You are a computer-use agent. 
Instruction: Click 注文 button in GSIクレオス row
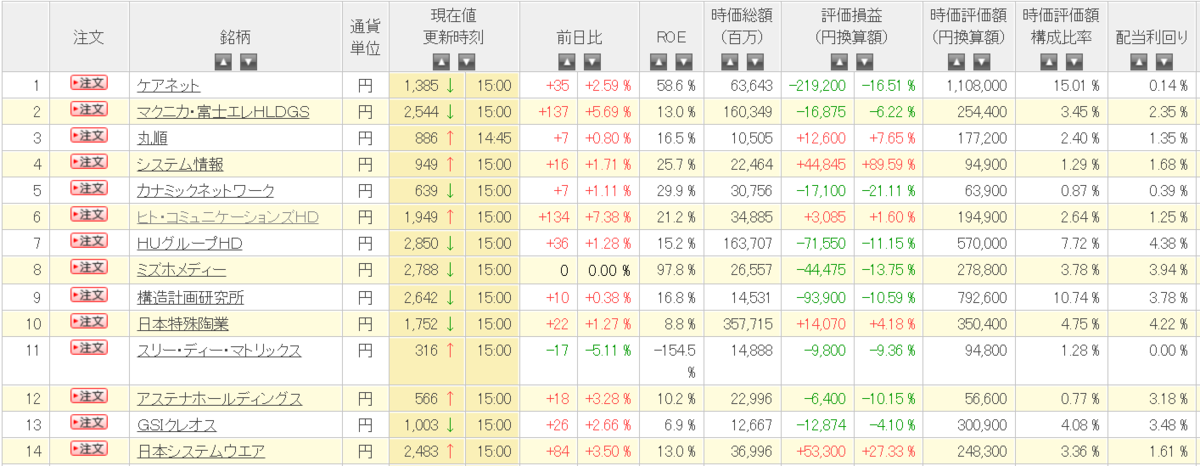88,422
